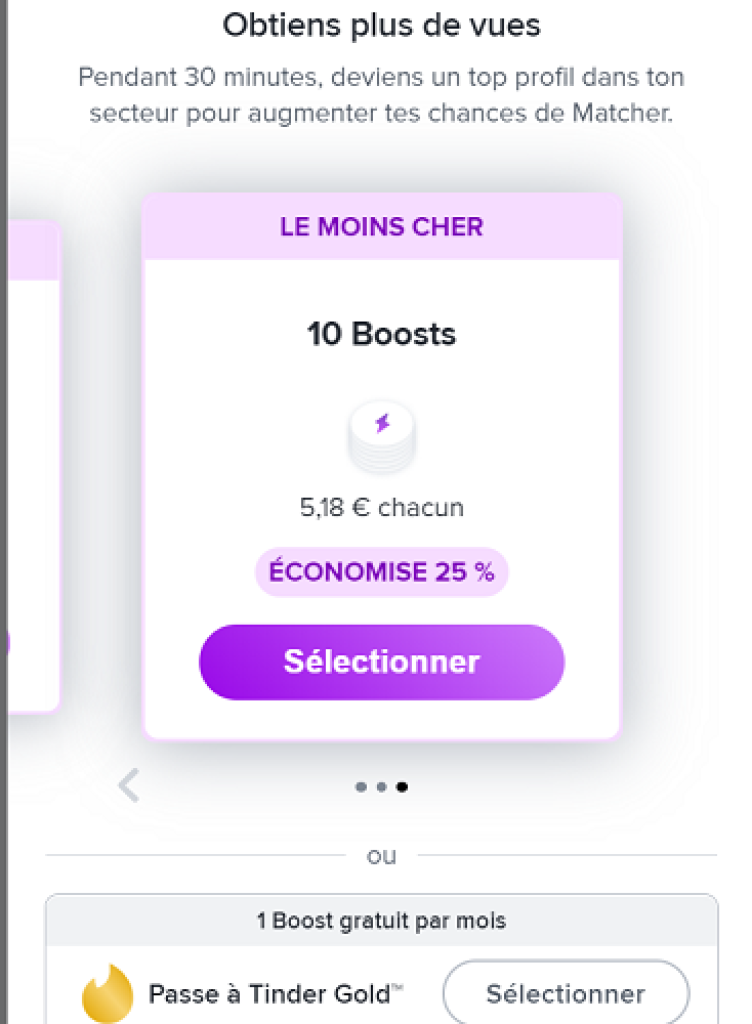The width and height of the screenshot is (752, 1024).
Task: Click the ou divider between offers
Action: [381, 856]
